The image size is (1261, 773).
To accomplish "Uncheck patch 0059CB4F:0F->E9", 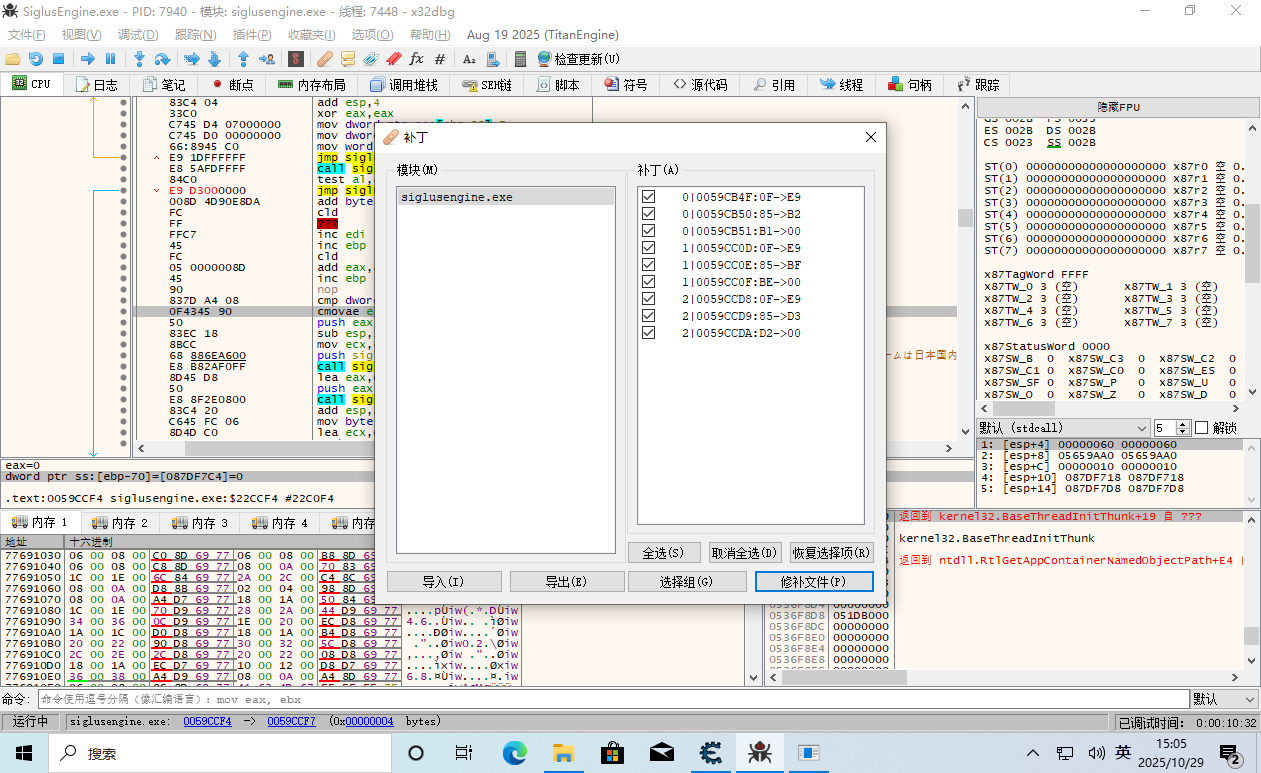I will coord(648,197).
